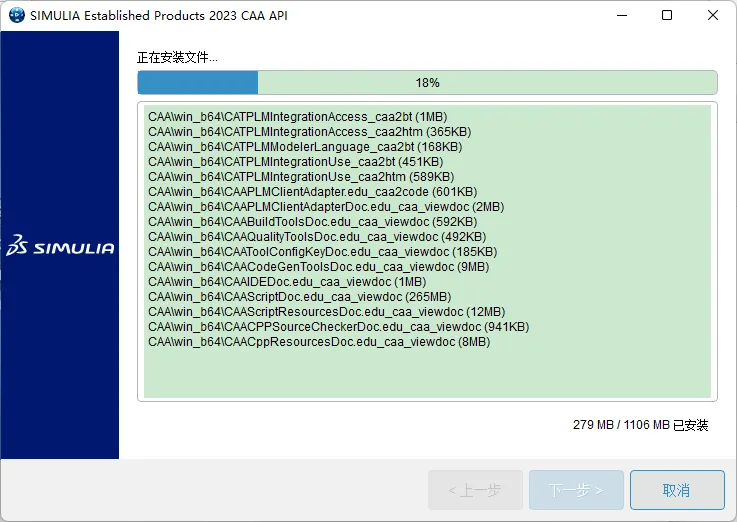The height and width of the screenshot is (522, 737).
Task: Click the 正在安装文件 status label
Action: point(177,57)
